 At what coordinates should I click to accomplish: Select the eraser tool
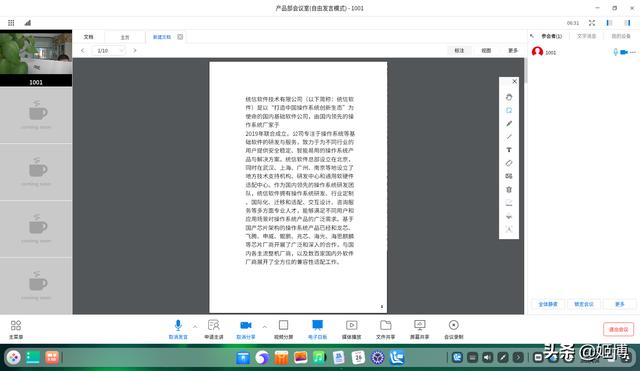pyautogui.click(x=509, y=163)
